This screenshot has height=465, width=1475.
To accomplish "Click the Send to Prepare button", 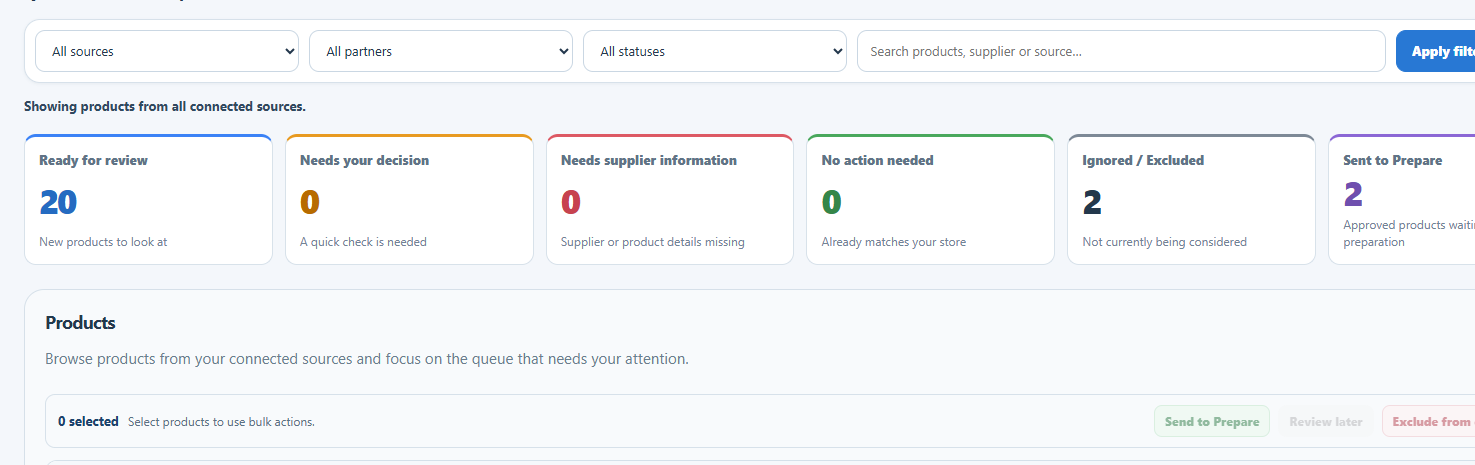I will 1212,421.
